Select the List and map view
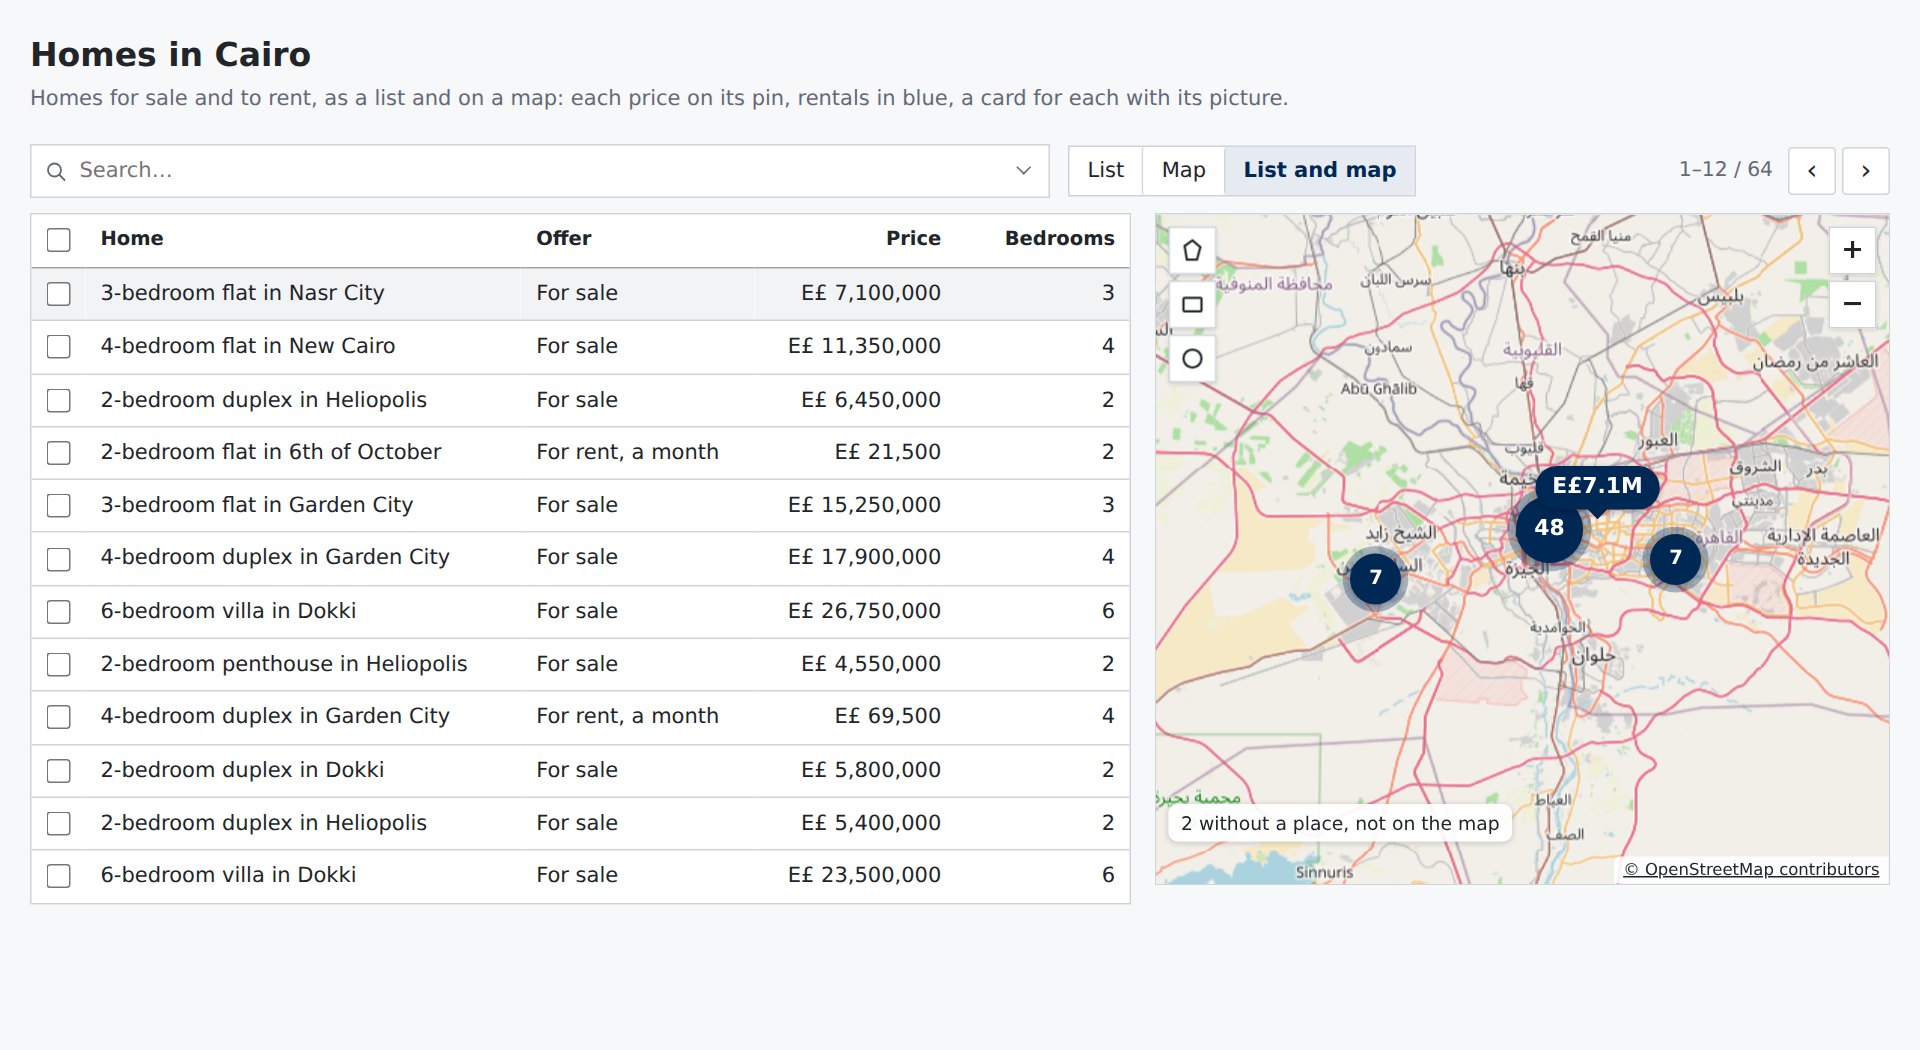The width and height of the screenshot is (1920, 1050). click(1319, 171)
